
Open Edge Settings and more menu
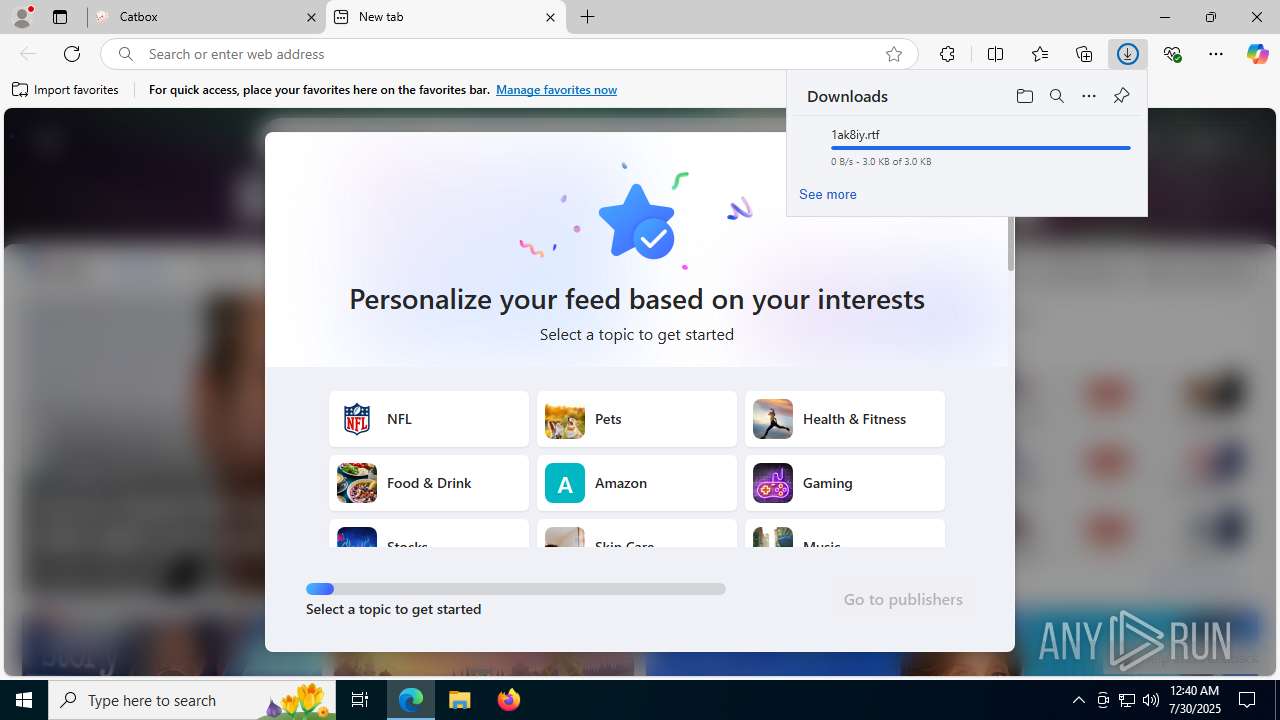tap(1216, 54)
